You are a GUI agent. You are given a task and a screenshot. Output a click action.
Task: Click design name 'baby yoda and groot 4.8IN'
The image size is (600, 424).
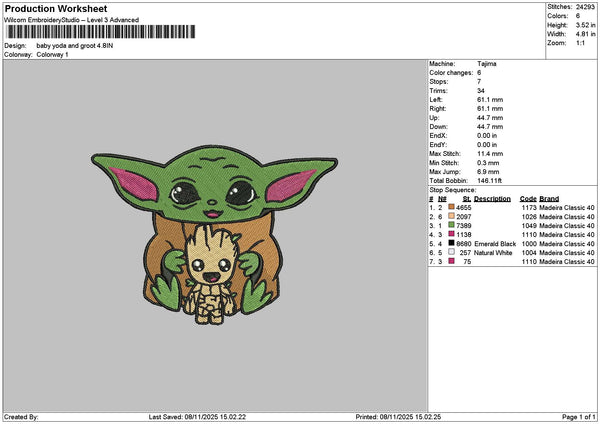point(75,46)
